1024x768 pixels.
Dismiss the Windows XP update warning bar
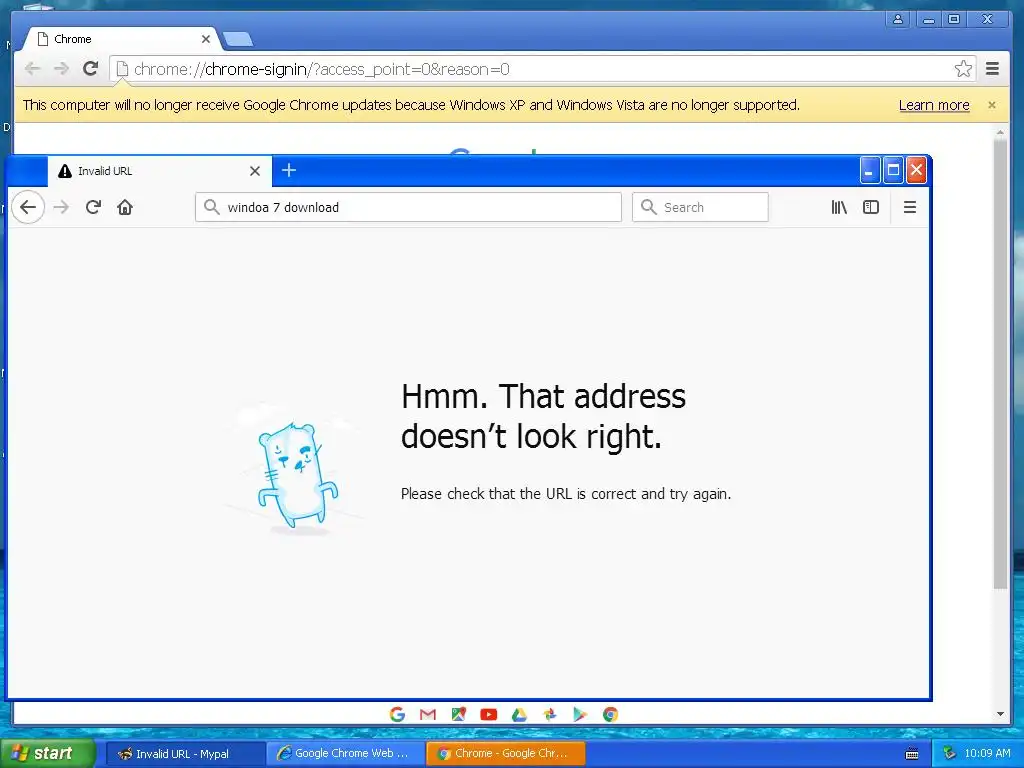991,105
